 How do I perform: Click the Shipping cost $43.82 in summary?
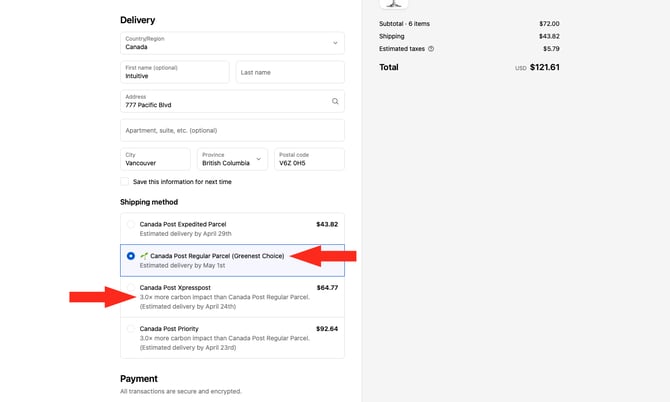(x=549, y=36)
